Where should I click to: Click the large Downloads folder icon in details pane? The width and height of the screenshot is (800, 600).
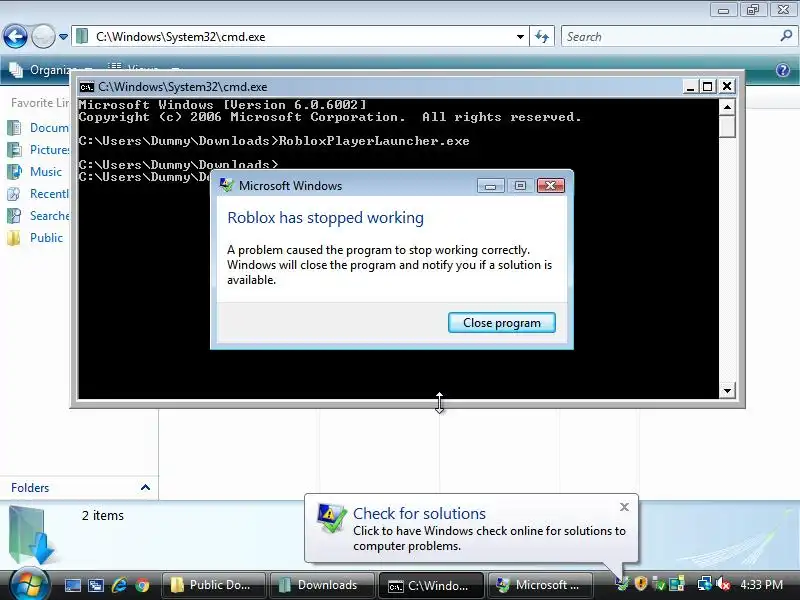[x=32, y=534]
